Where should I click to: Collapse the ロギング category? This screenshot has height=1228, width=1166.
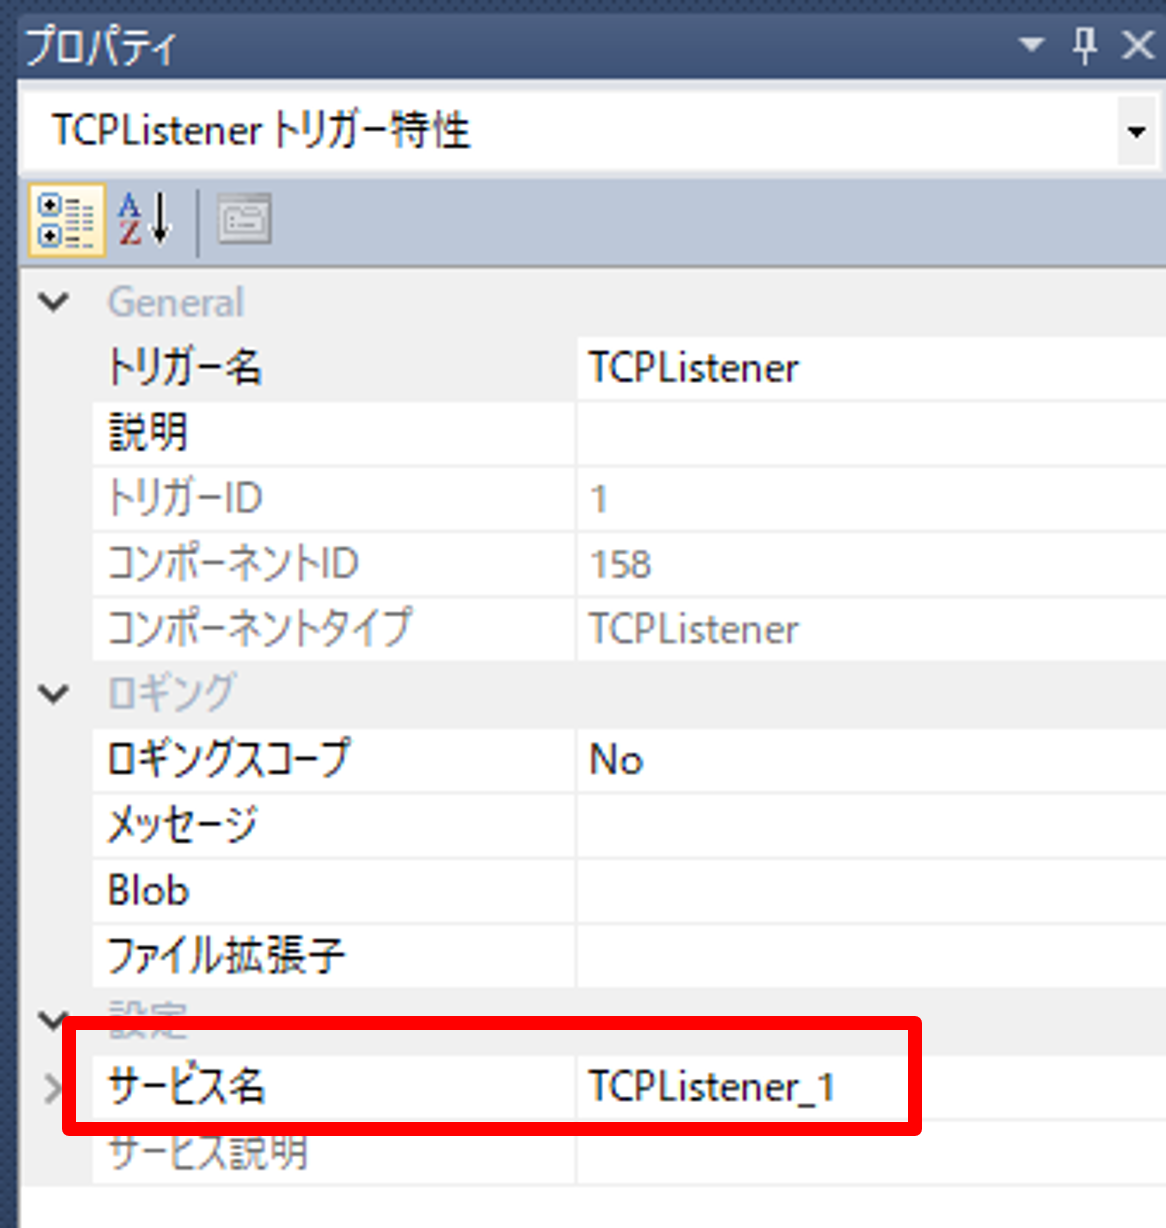[x=53, y=693]
